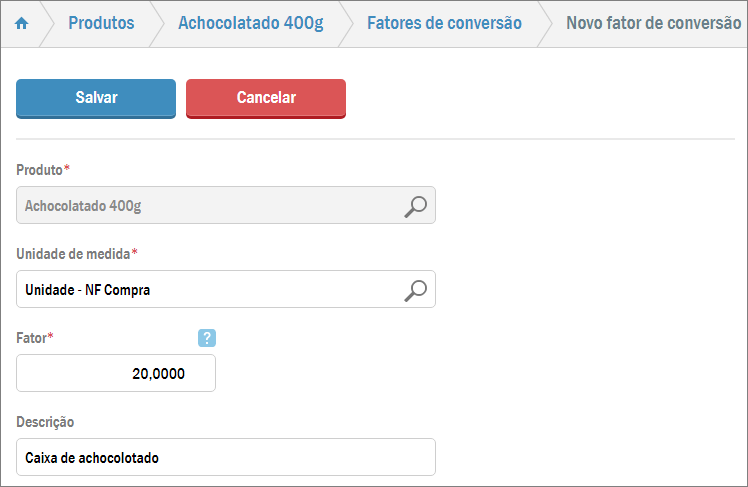748x487 pixels.
Task: Click the required asterisk beside Unidade de medida
Action: [134, 253]
